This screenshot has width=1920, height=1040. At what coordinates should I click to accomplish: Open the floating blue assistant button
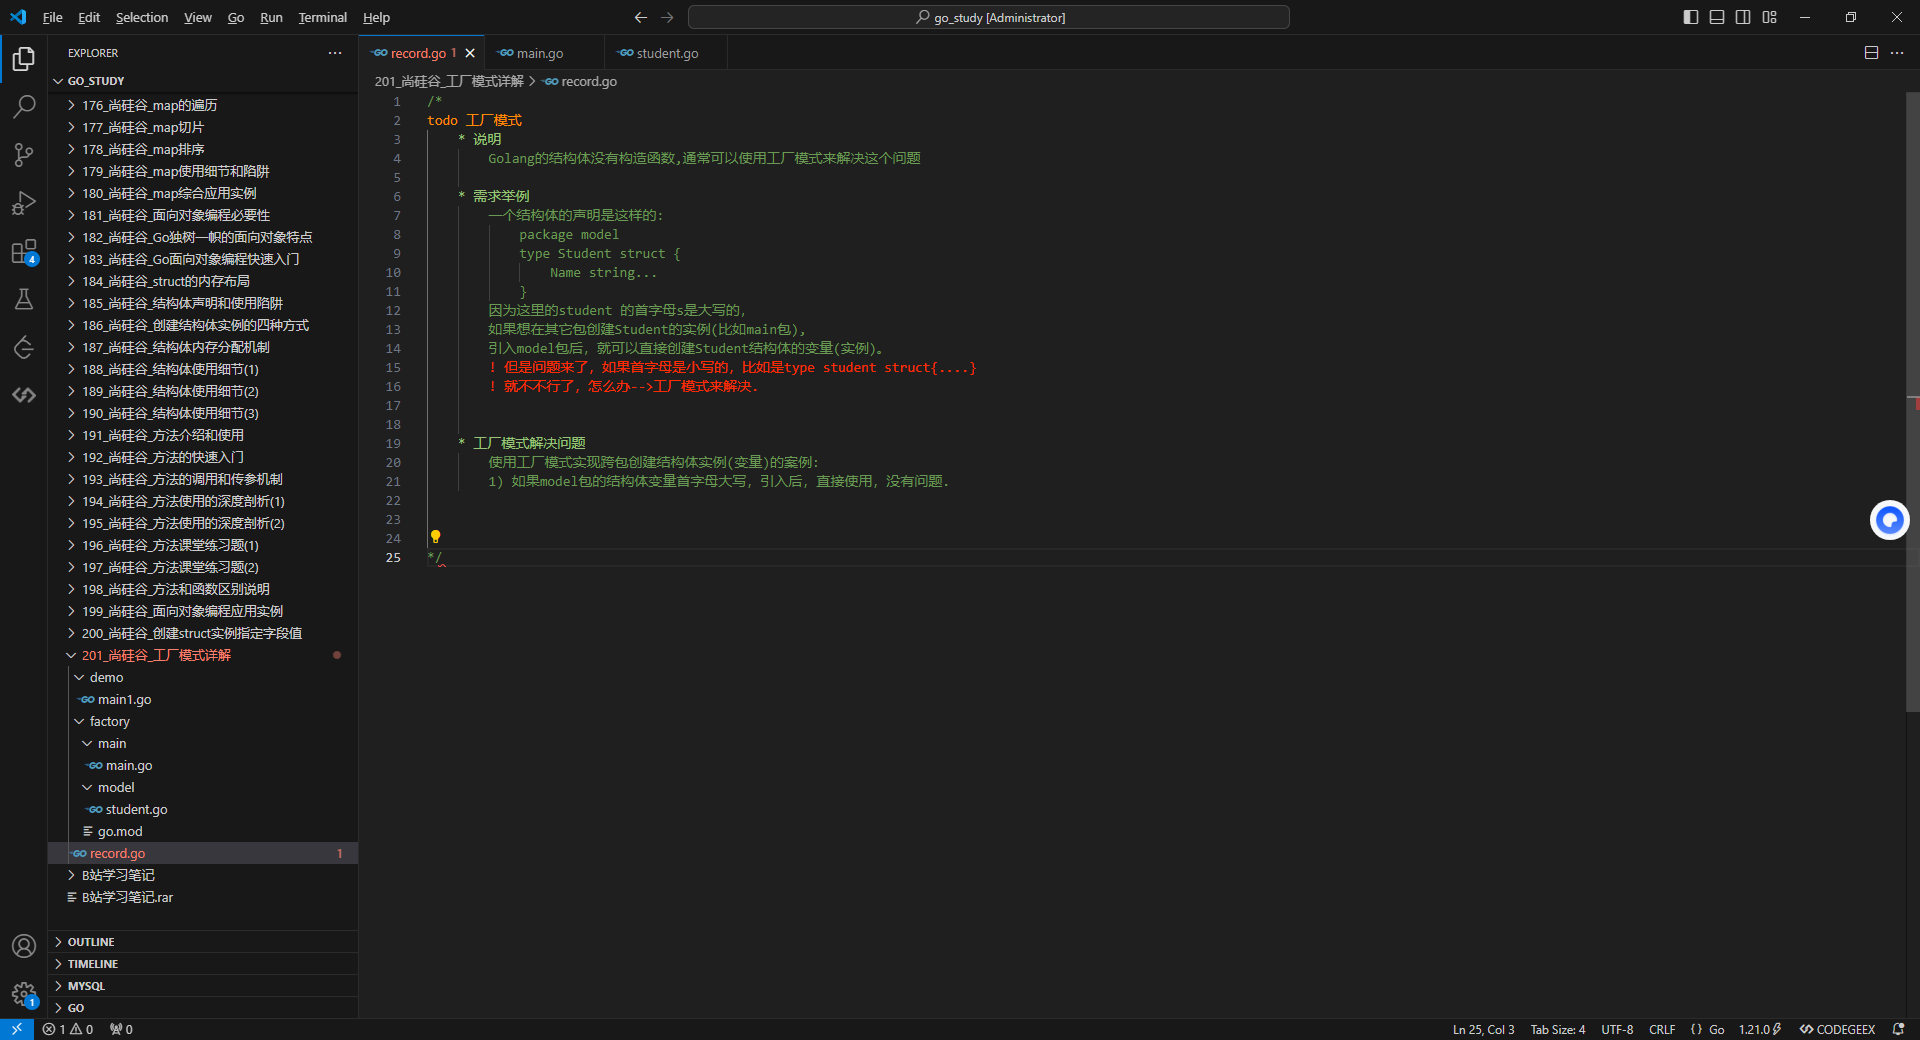pos(1889,520)
